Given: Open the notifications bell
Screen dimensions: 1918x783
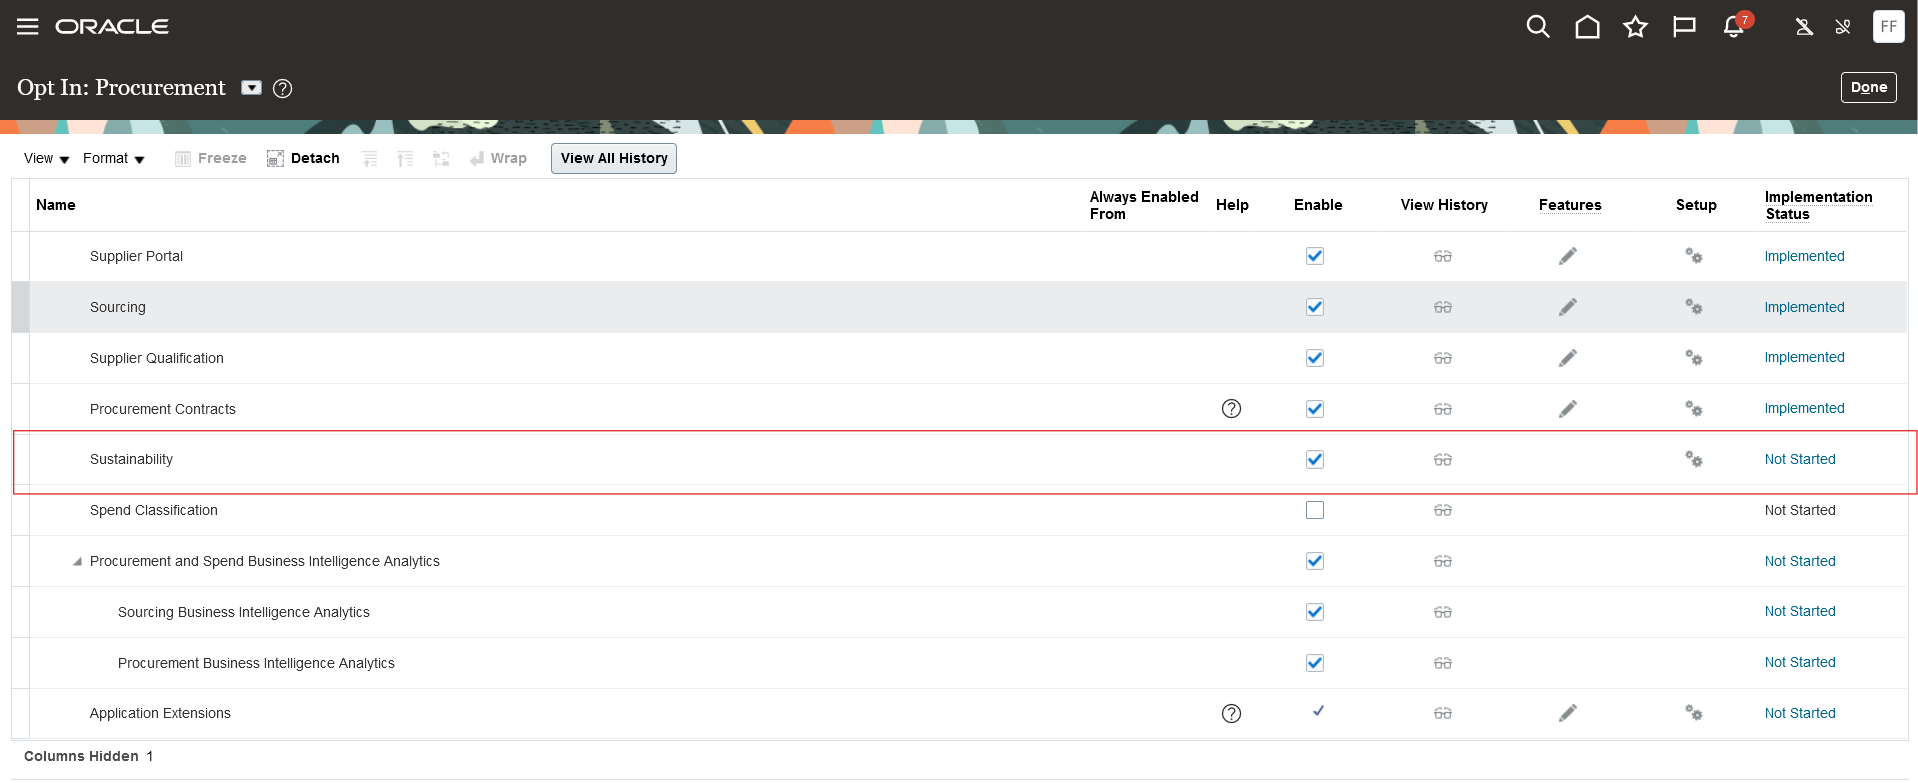Looking at the screenshot, I should click(1734, 27).
